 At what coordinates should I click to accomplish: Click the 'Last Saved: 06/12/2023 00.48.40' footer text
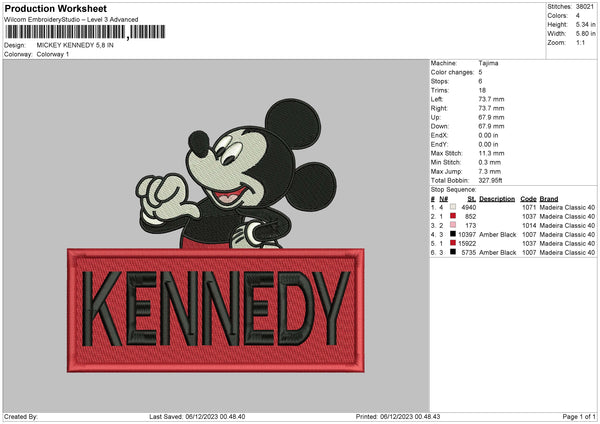(x=197, y=416)
